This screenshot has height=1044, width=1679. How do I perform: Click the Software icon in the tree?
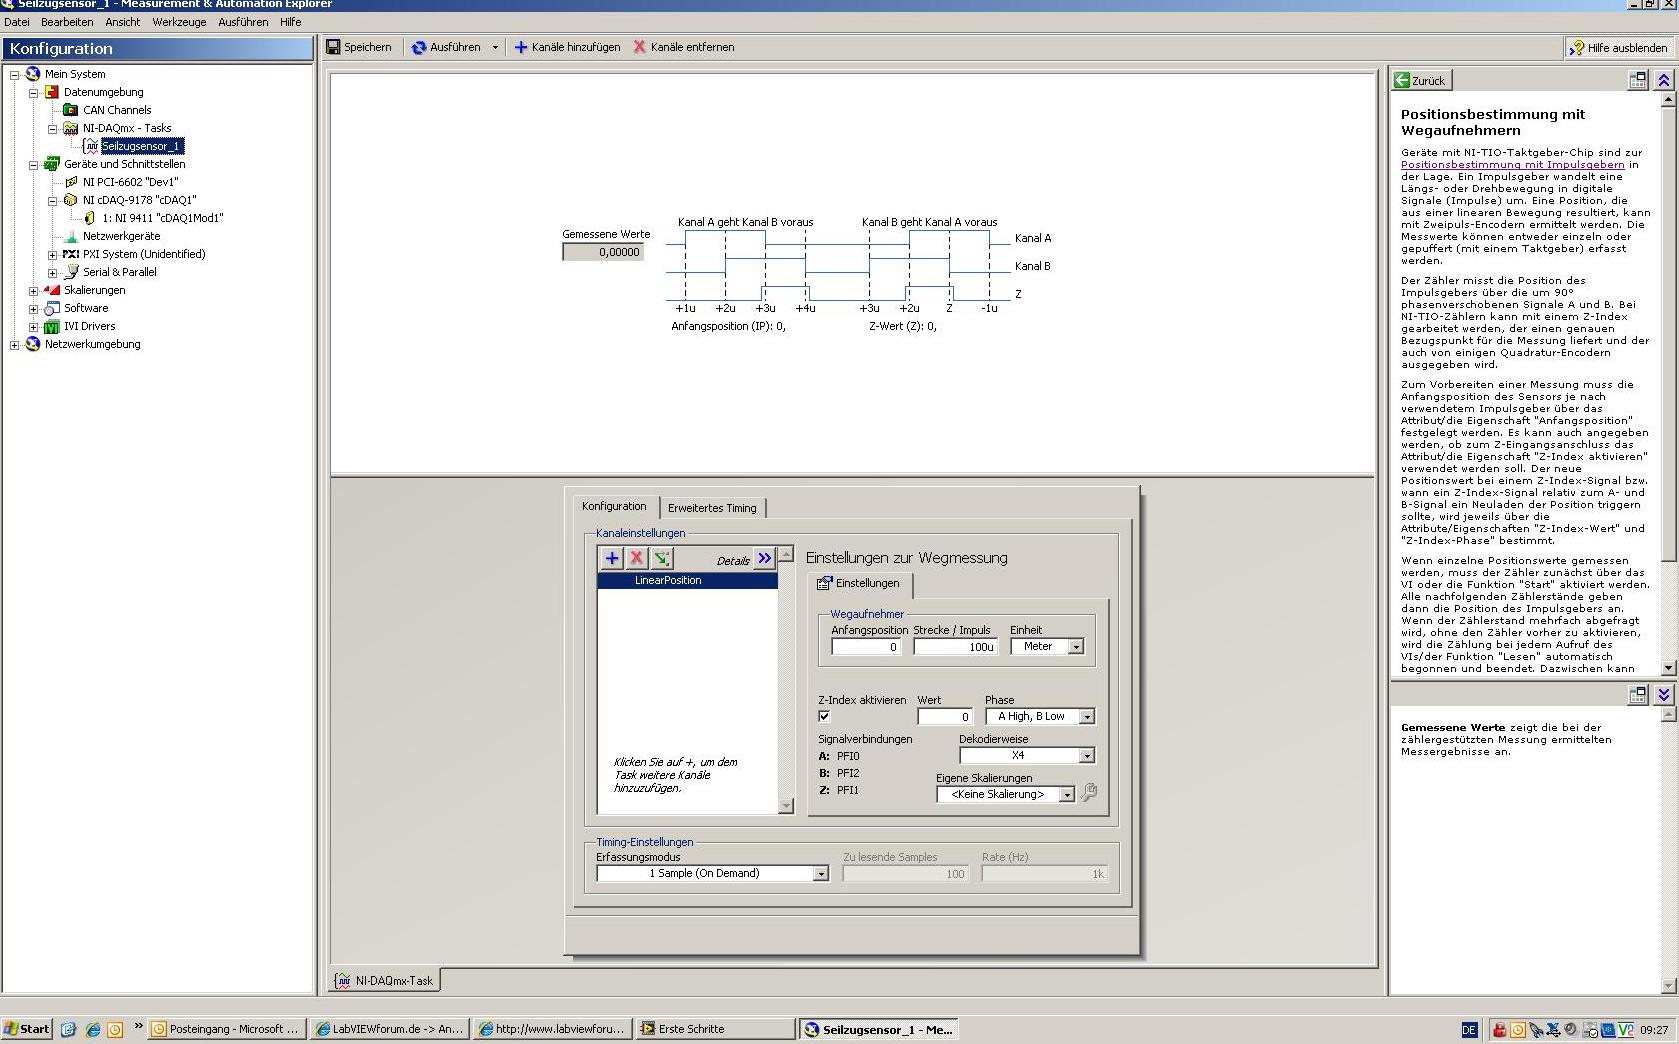(x=52, y=308)
